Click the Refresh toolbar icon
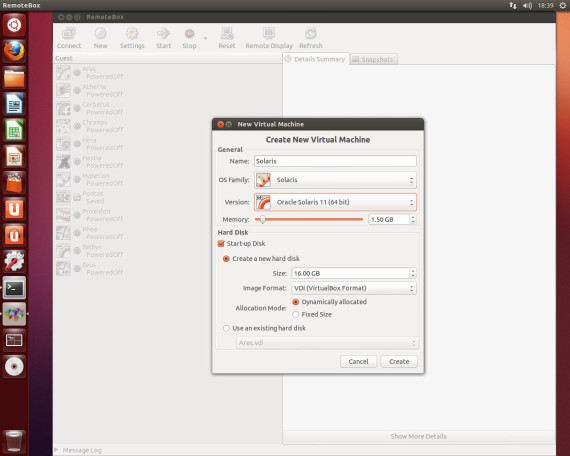570x456 pixels. 310,38
